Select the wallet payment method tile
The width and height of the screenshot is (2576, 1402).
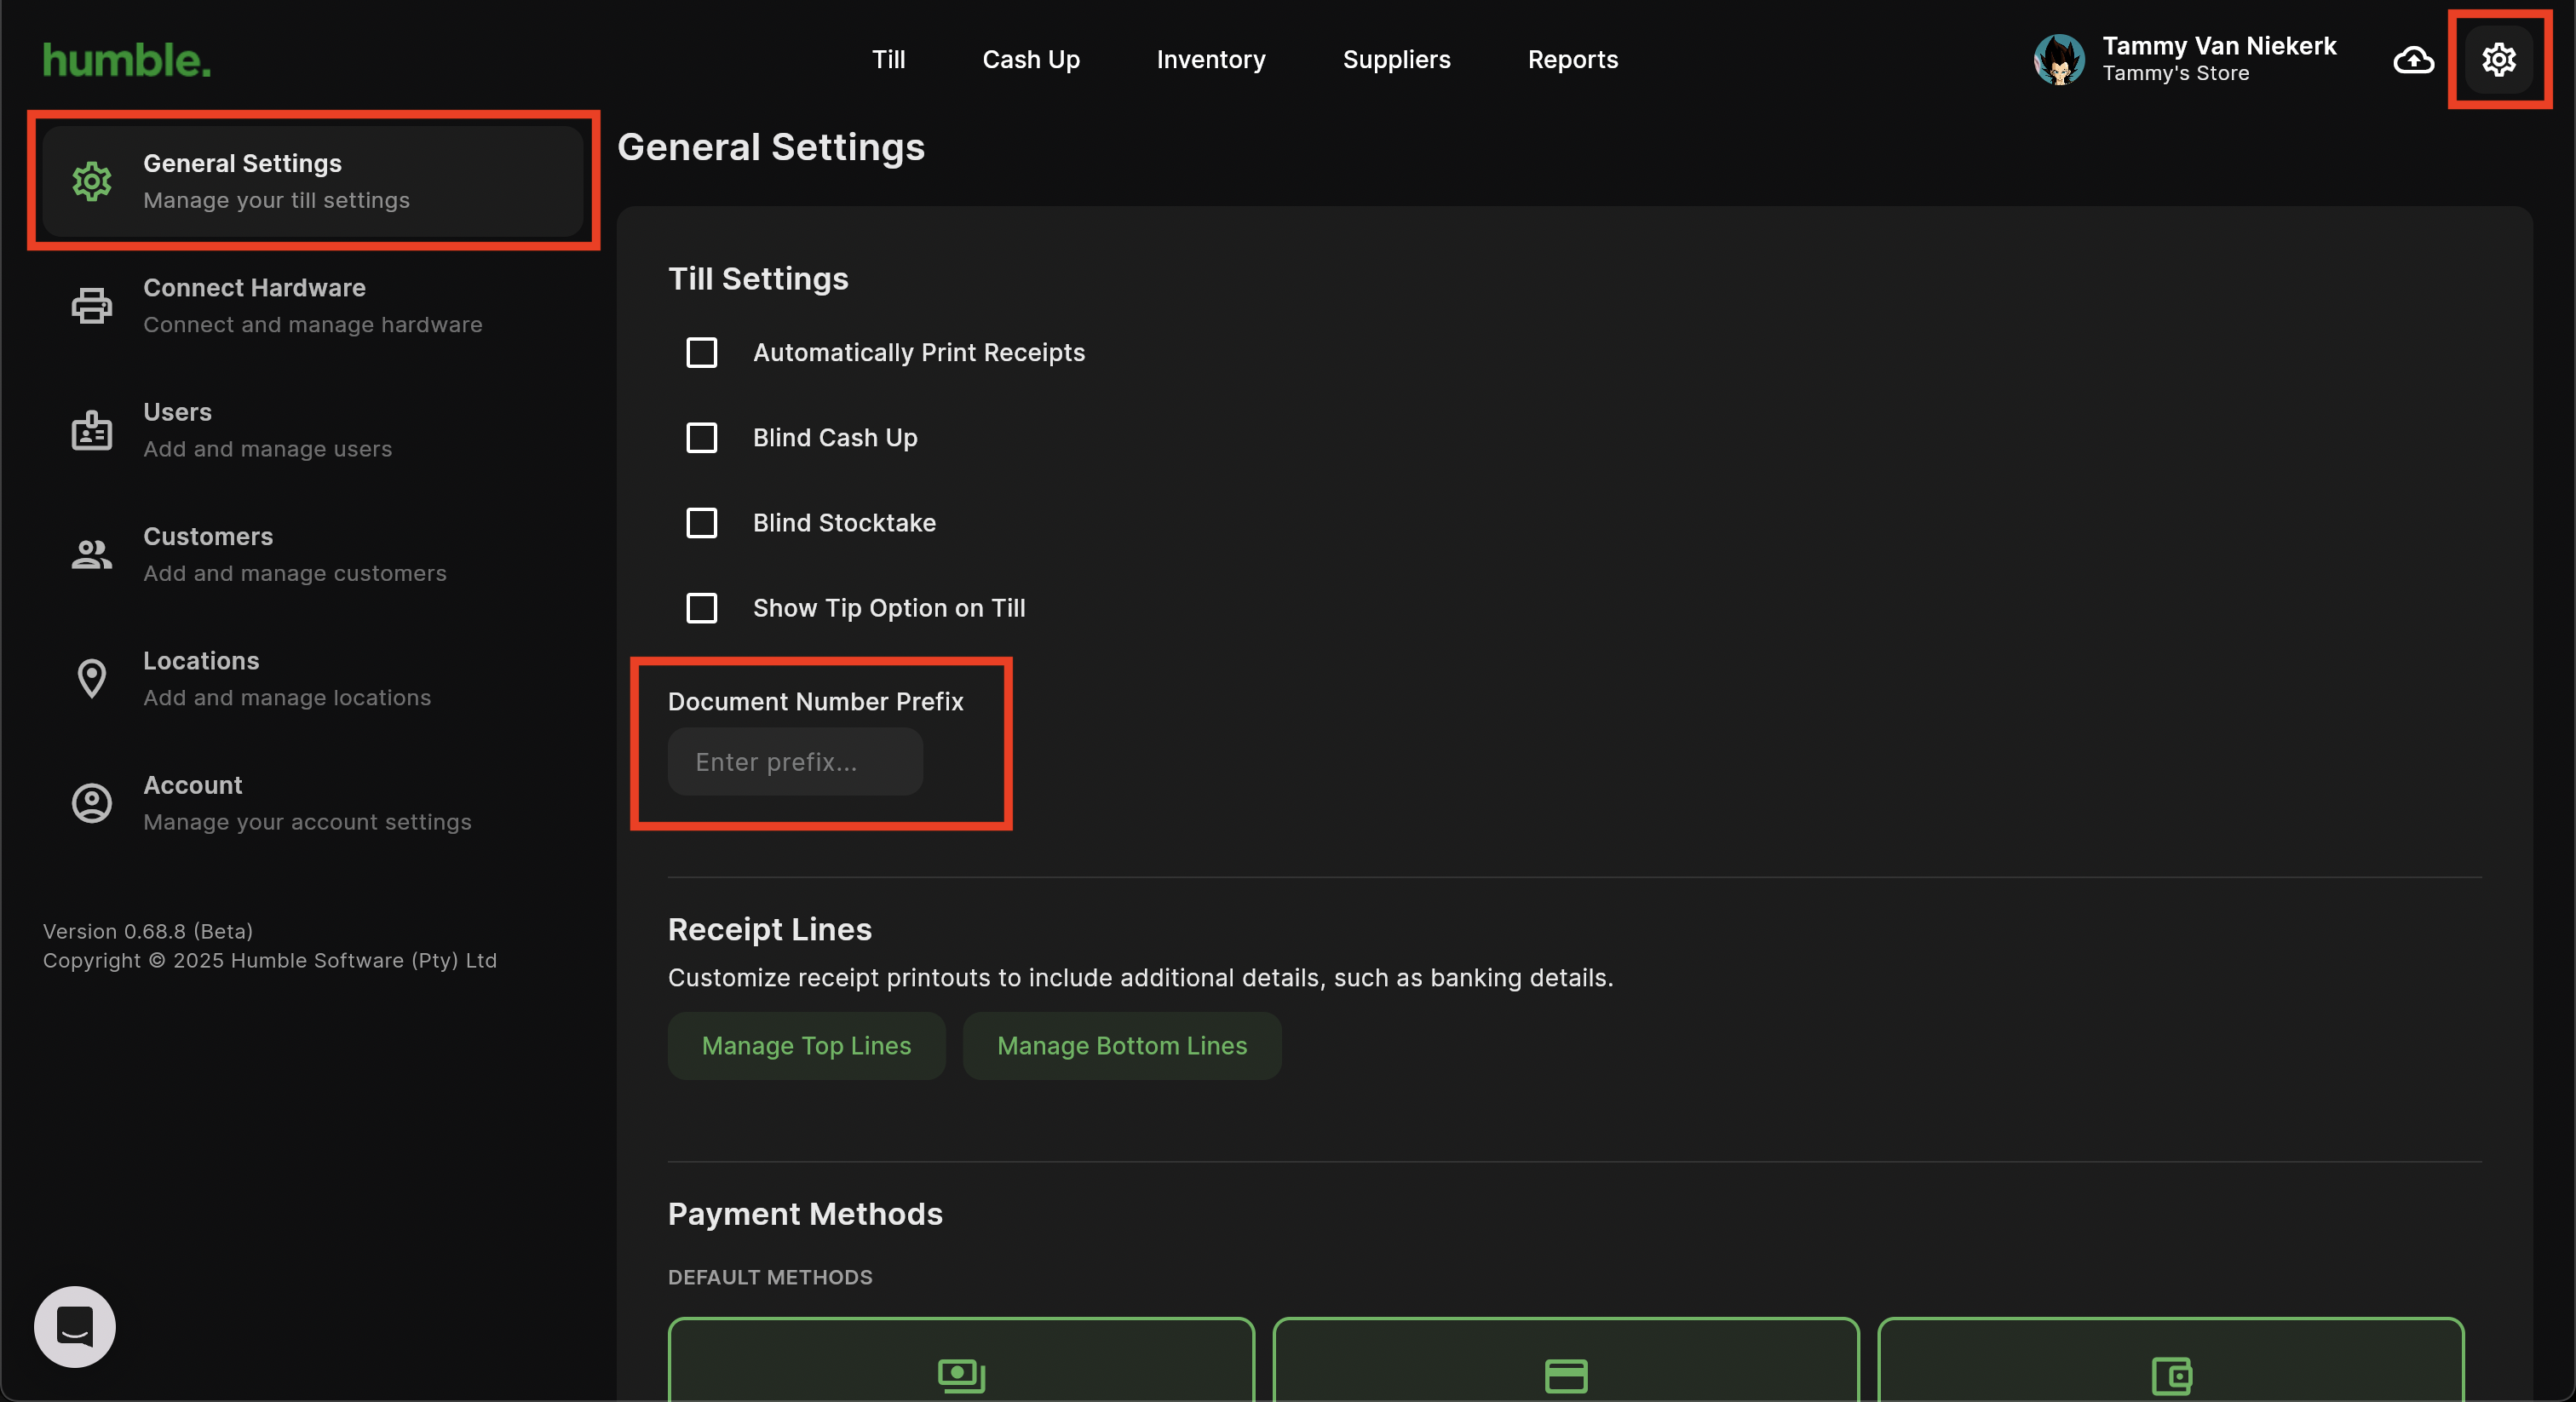coord(2171,1360)
